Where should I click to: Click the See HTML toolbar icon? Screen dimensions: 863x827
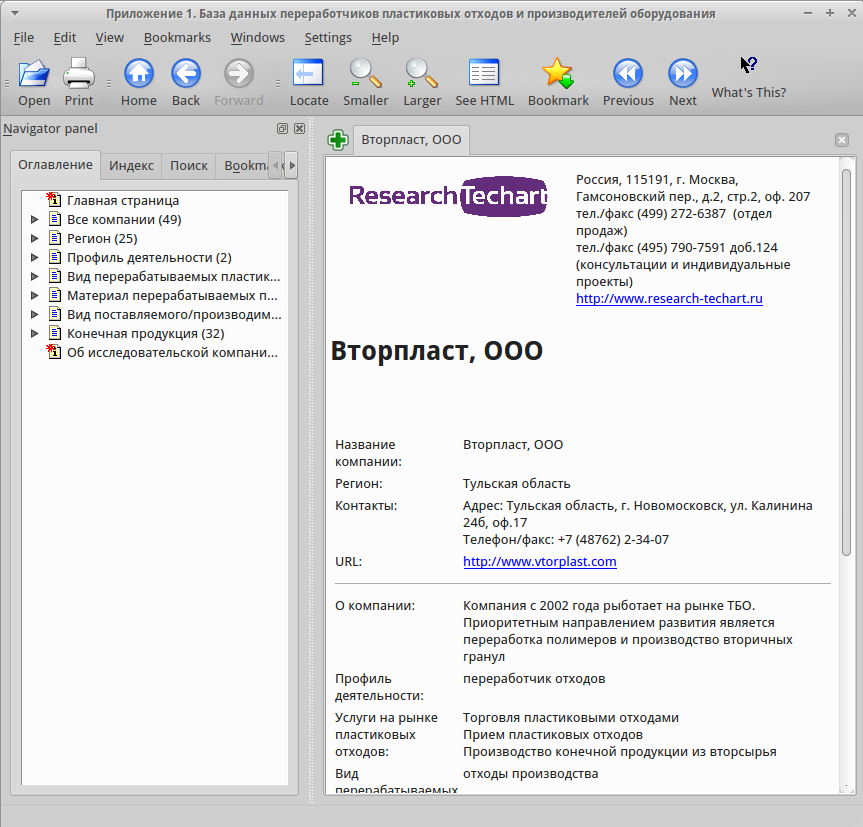tap(484, 74)
